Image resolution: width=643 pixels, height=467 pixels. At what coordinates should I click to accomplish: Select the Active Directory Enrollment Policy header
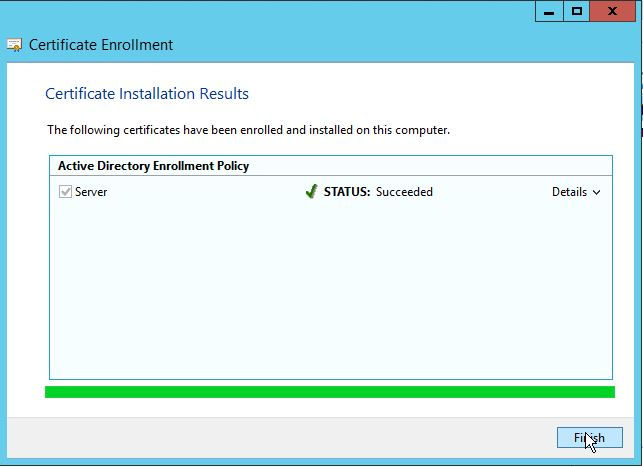click(x=331, y=166)
